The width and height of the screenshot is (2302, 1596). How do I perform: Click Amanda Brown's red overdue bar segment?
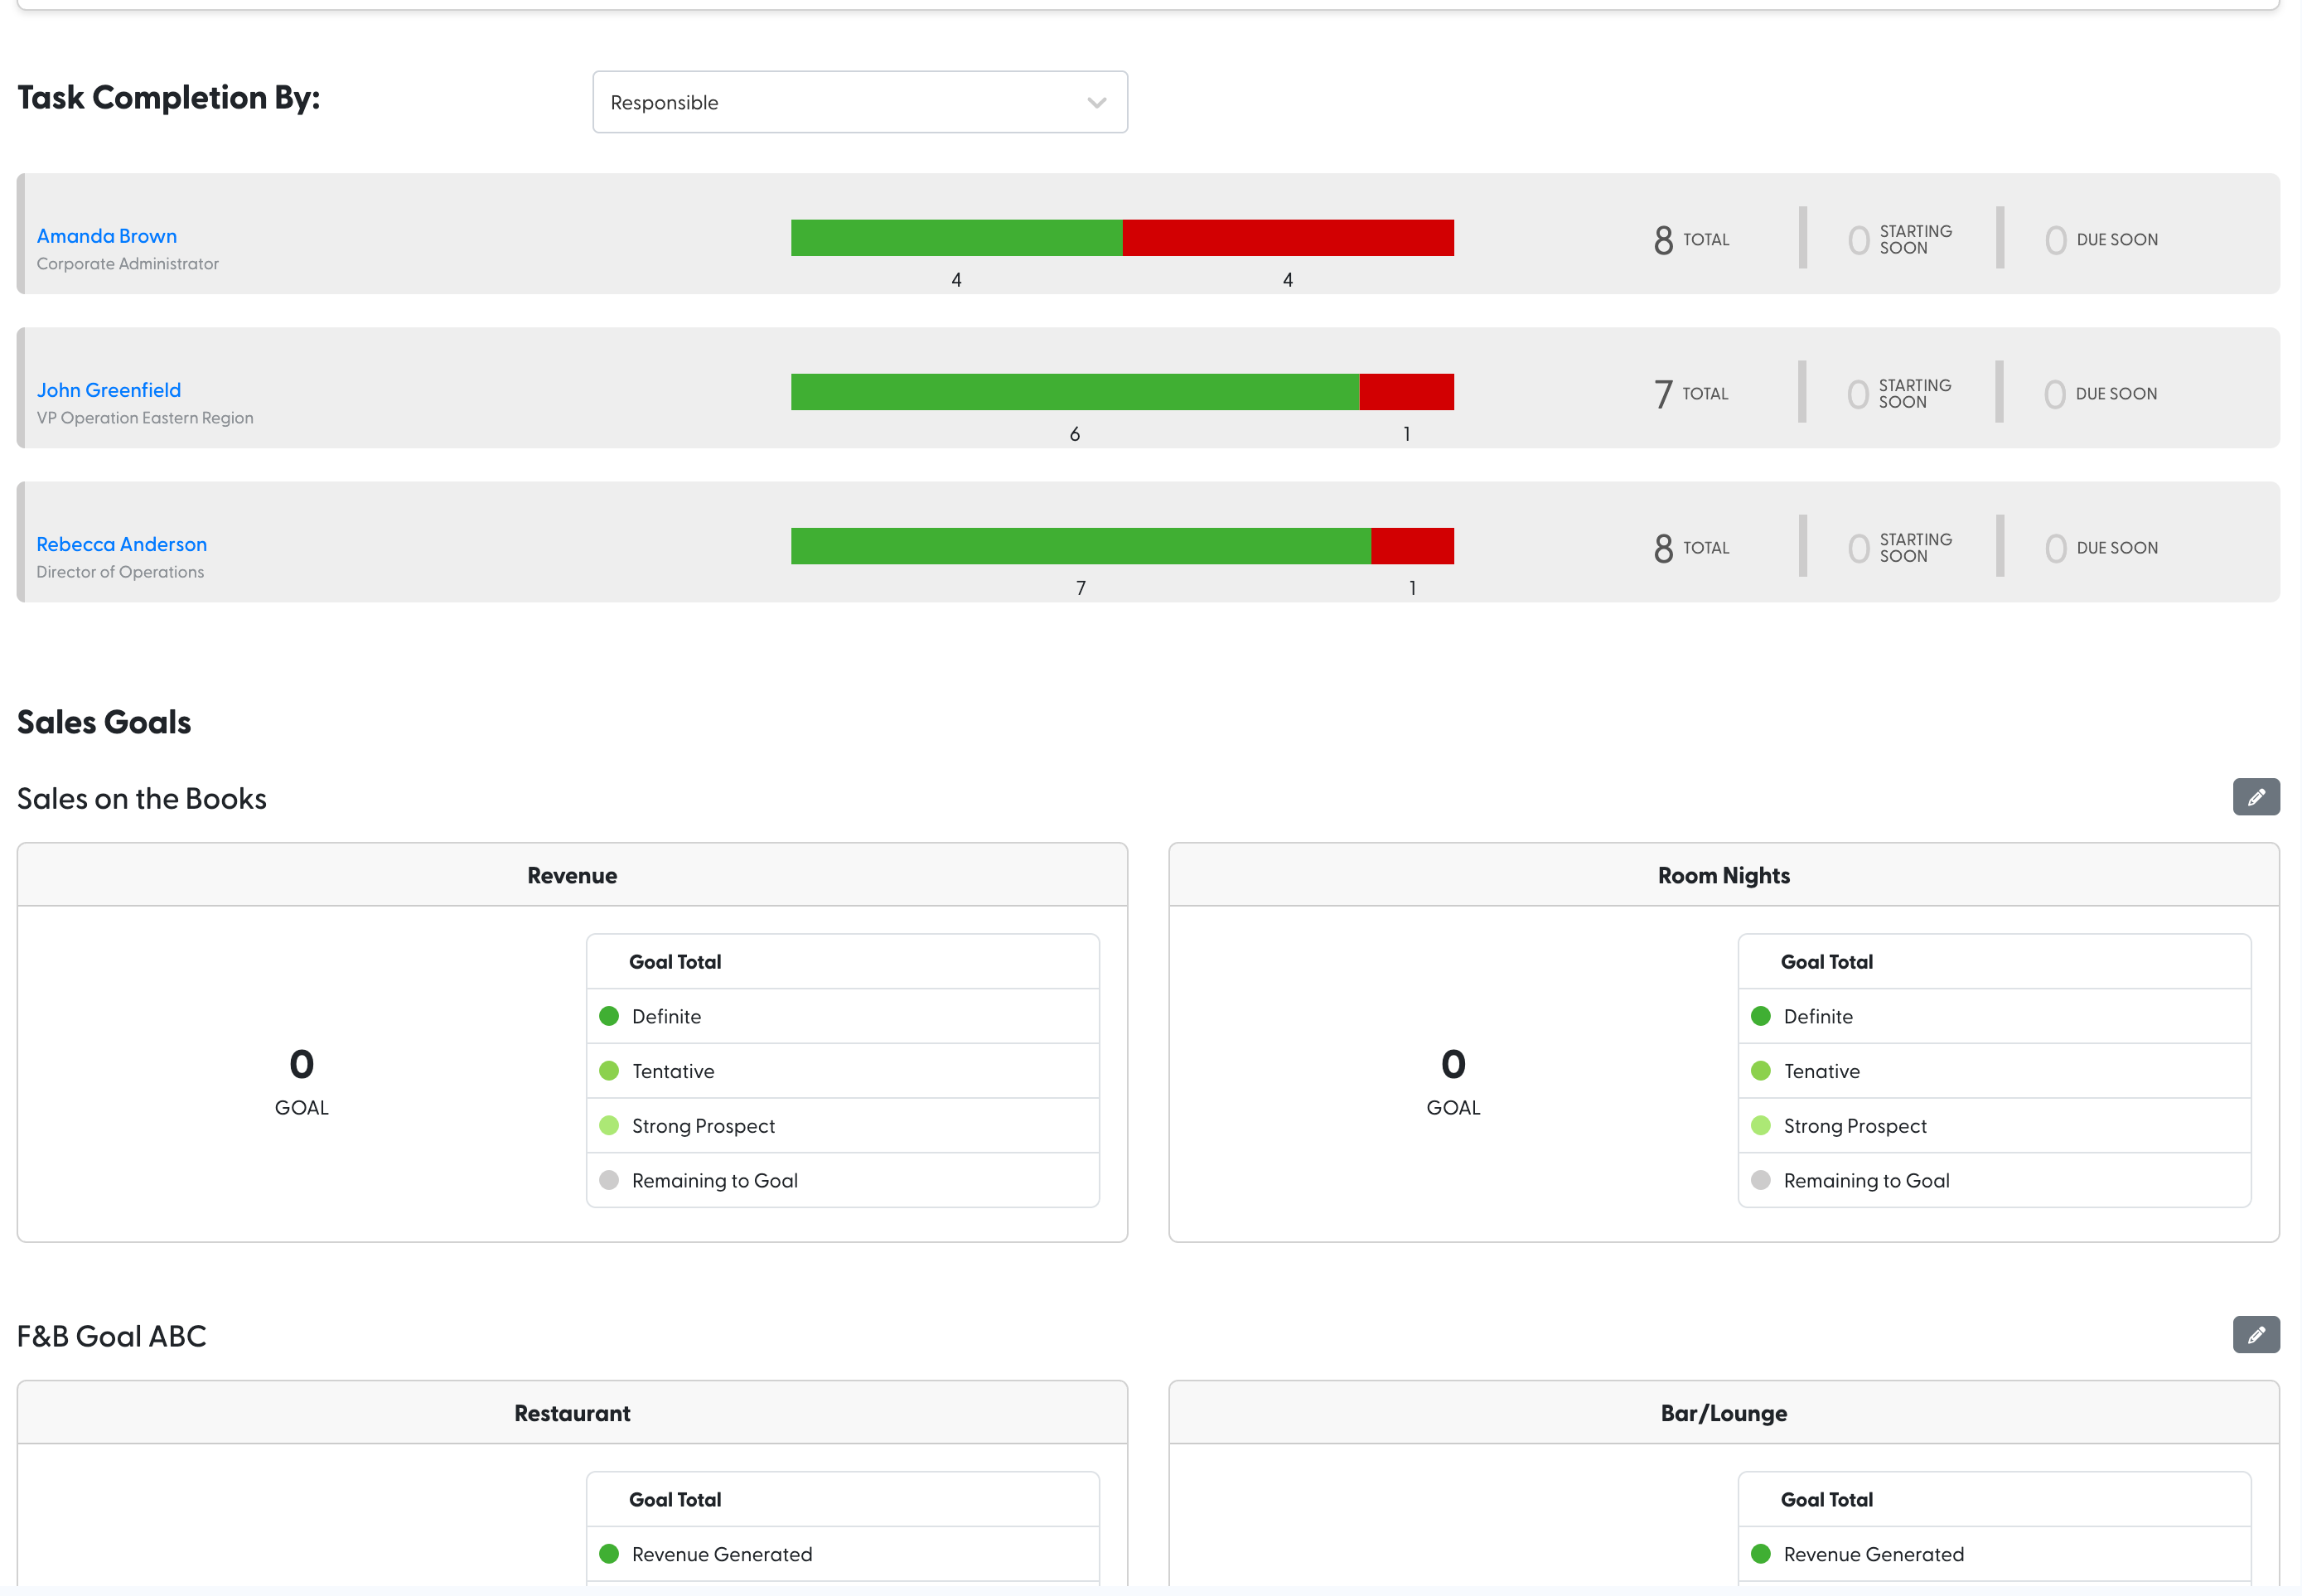tap(1287, 238)
